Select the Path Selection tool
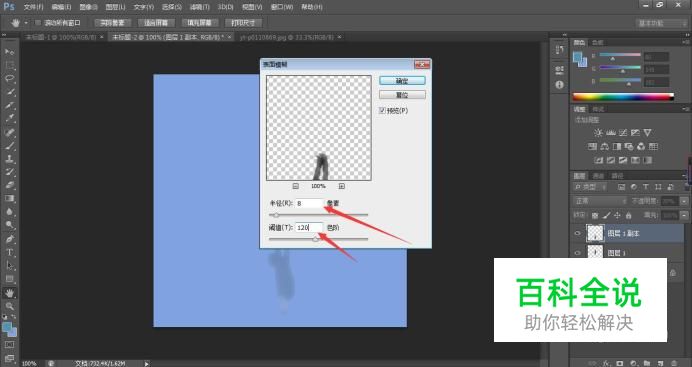 click(x=9, y=266)
